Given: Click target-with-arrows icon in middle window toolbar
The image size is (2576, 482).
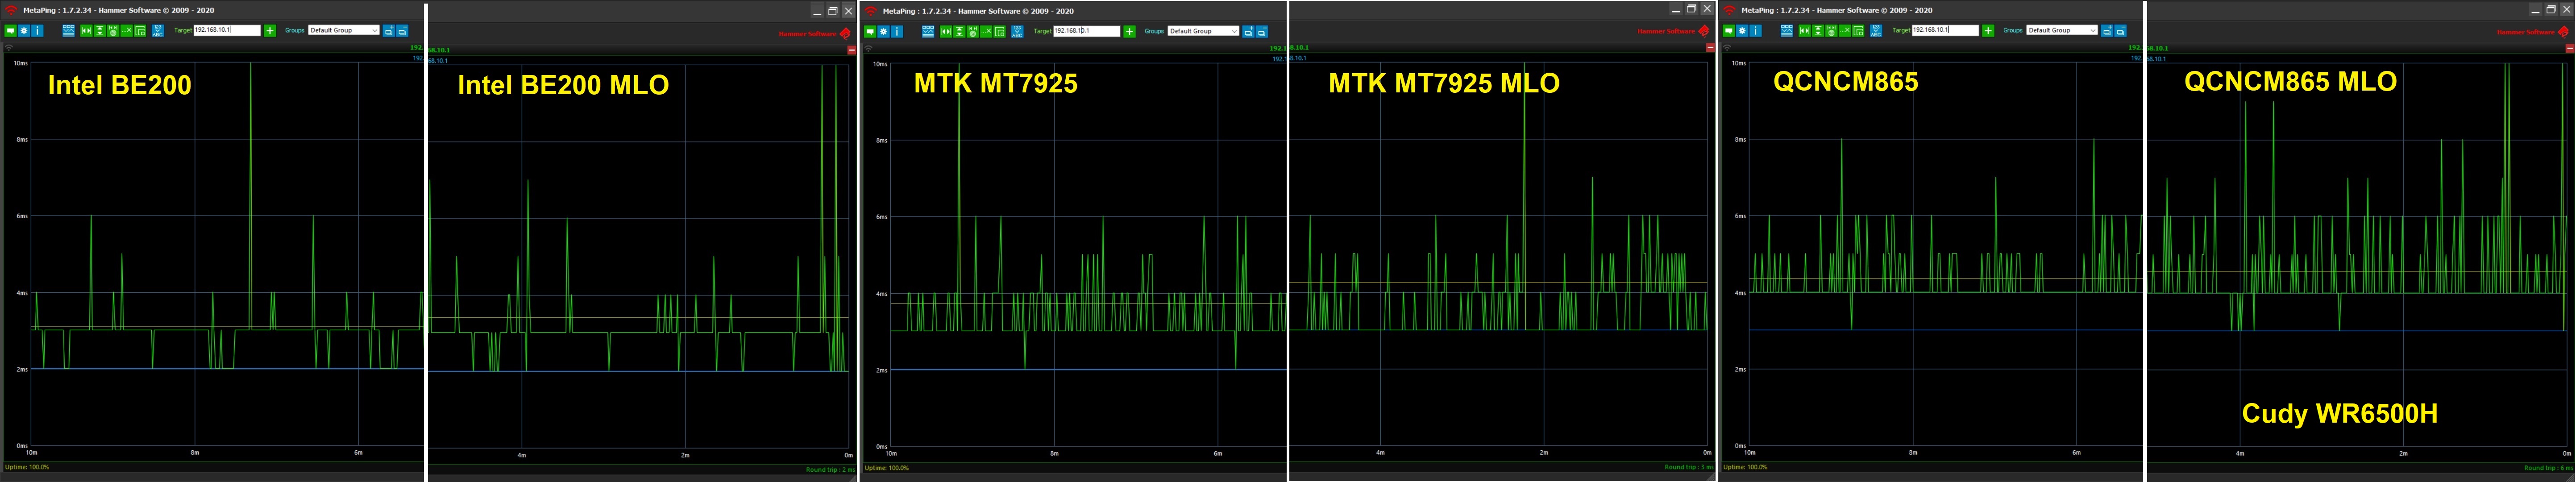Looking at the screenshot, I should point(973,31).
